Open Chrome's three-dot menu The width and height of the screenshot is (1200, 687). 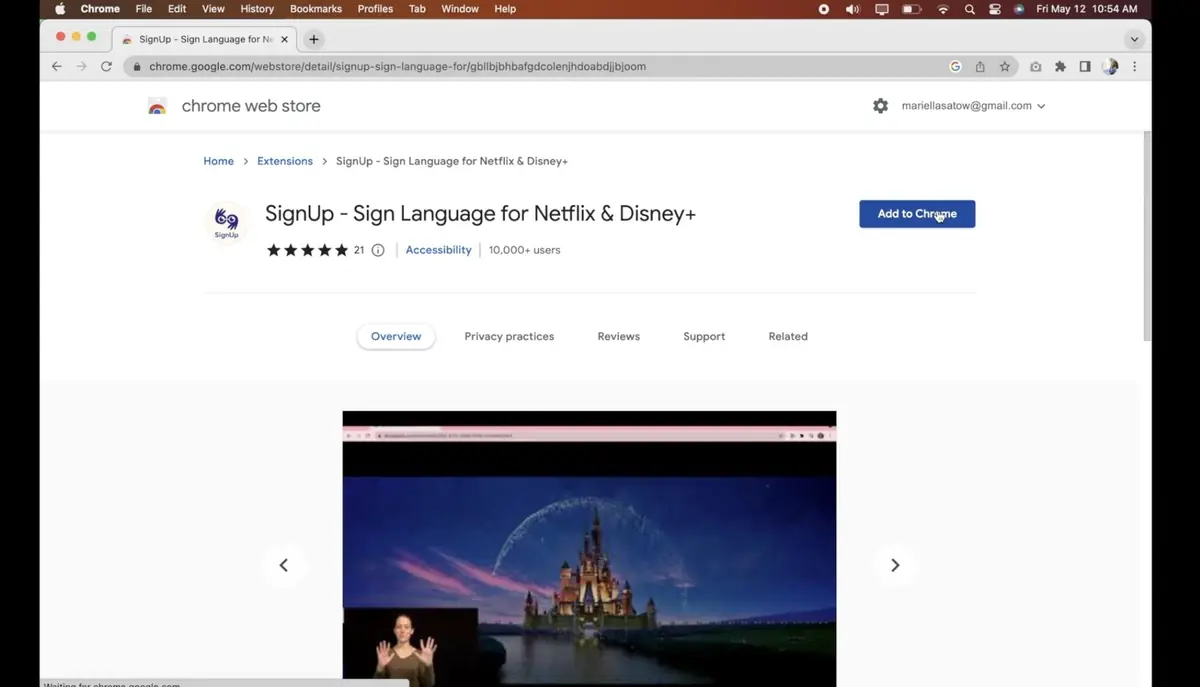tap(1134, 67)
